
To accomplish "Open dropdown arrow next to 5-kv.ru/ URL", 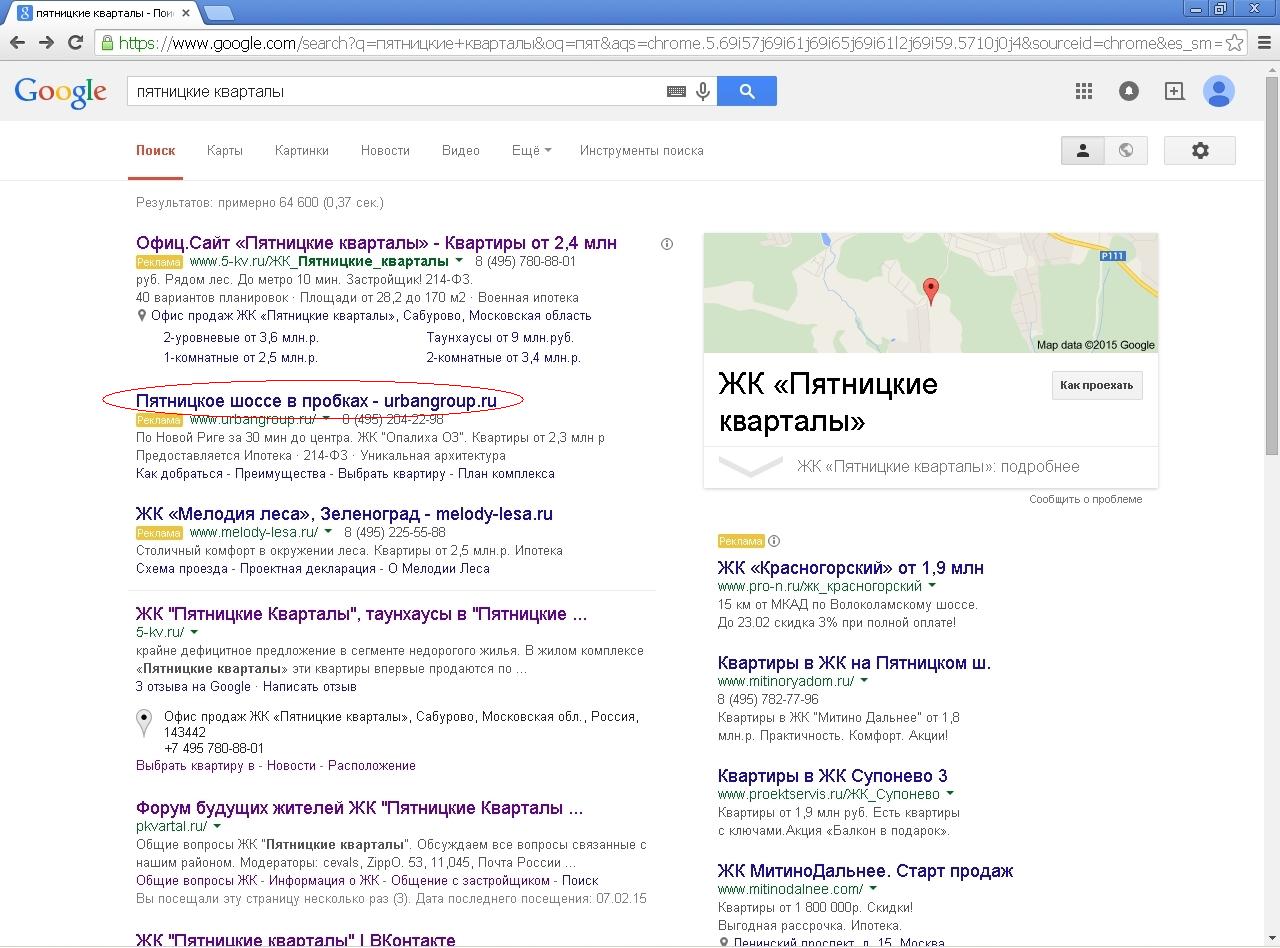I will coord(194,632).
